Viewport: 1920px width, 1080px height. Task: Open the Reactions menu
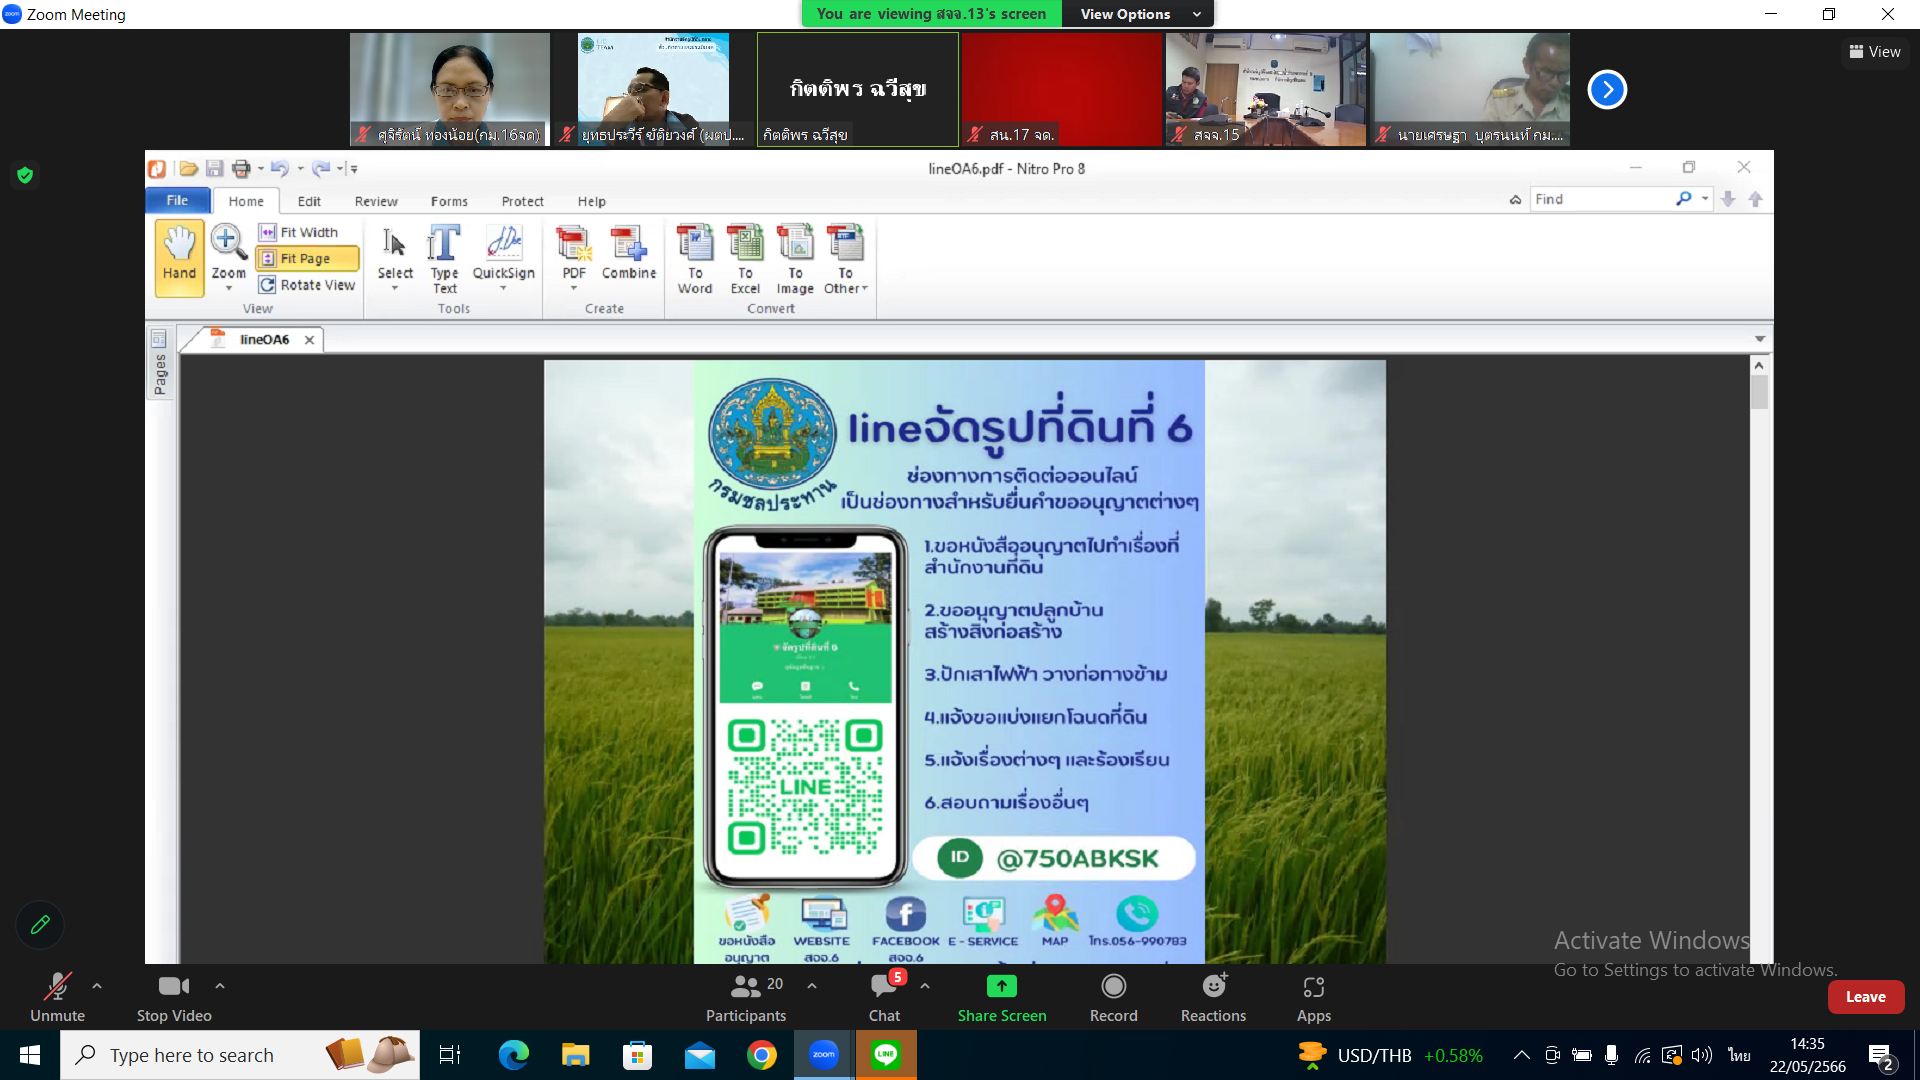point(1213,997)
